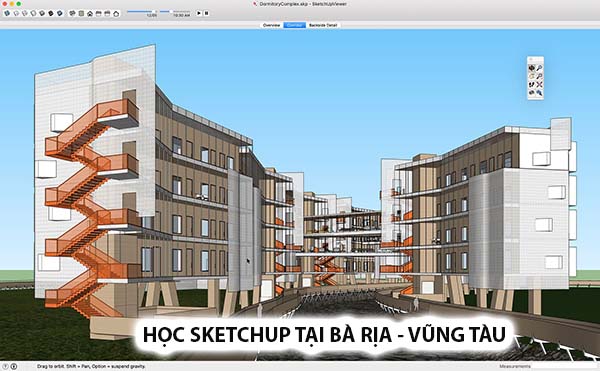The image size is (600, 371).
Task: Select the highlighted Corridor scene tab
Action: click(x=294, y=25)
